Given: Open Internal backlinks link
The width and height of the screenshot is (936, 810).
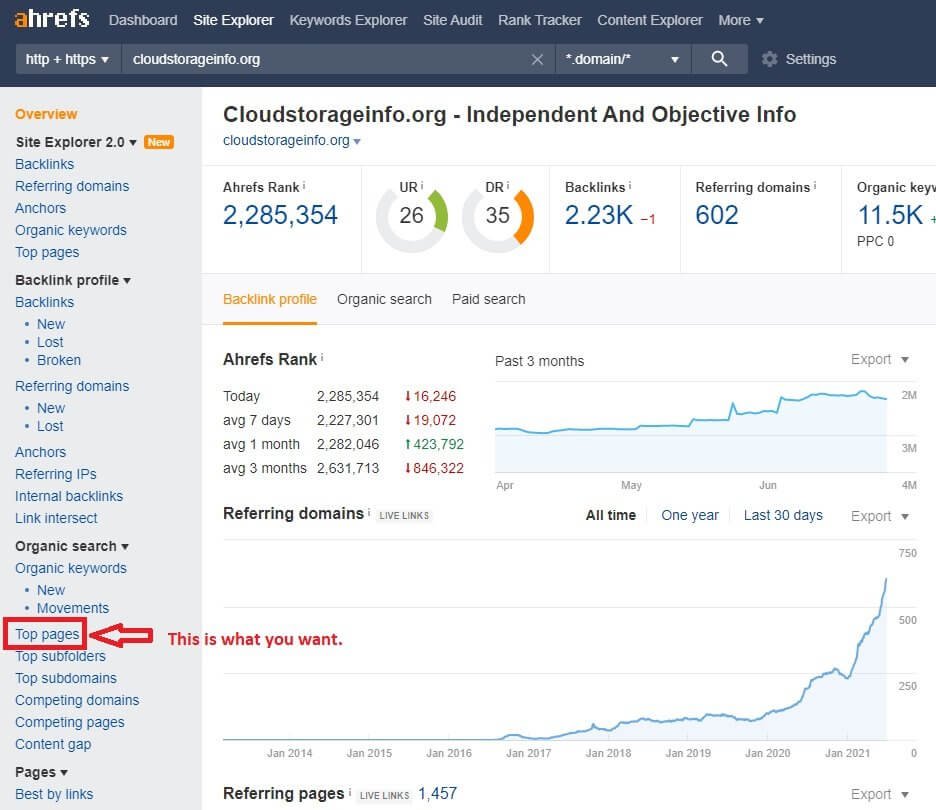Looking at the screenshot, I should point(69,496).
